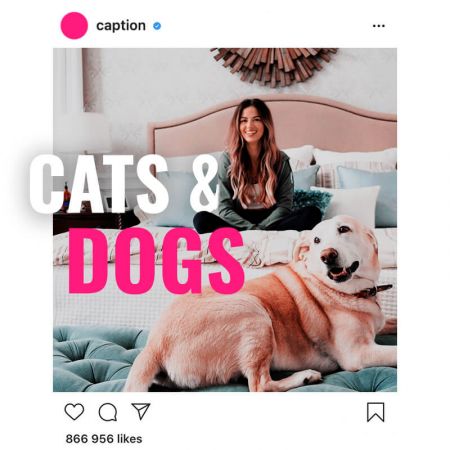Open the 'caption' username profile

tap(121, 26)
